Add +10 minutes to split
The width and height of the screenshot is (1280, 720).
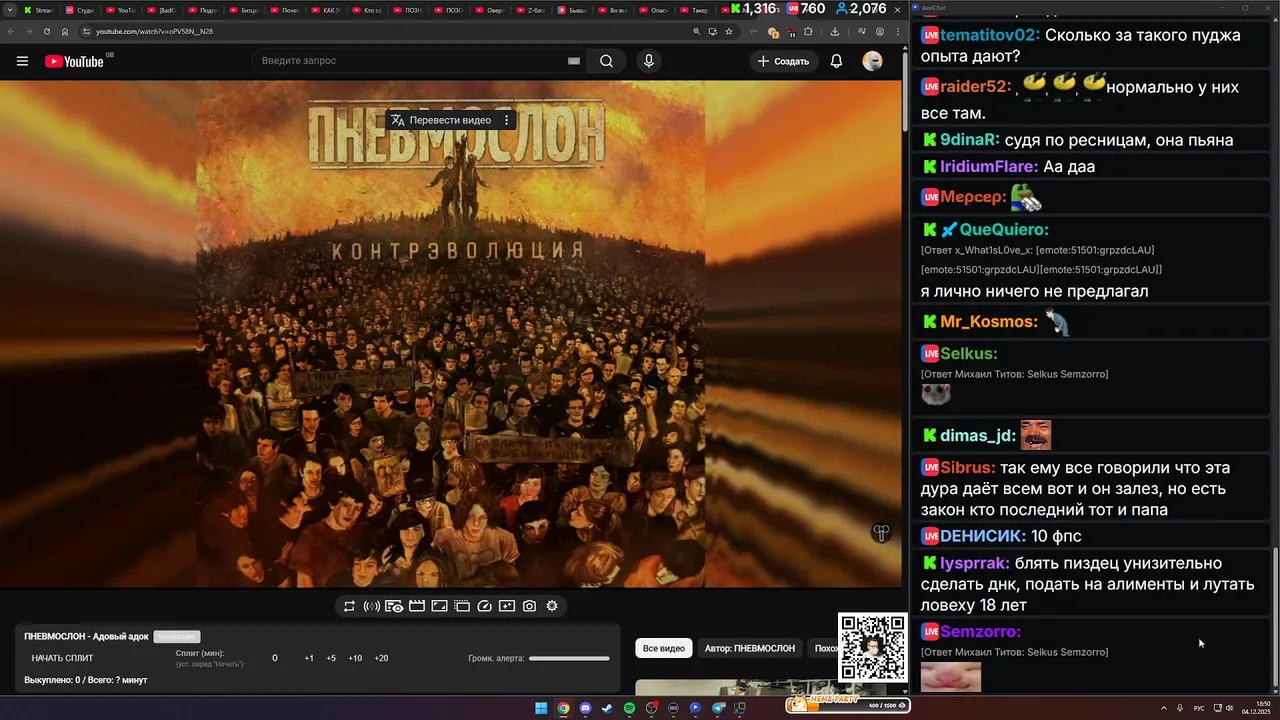tap(355, 658)
